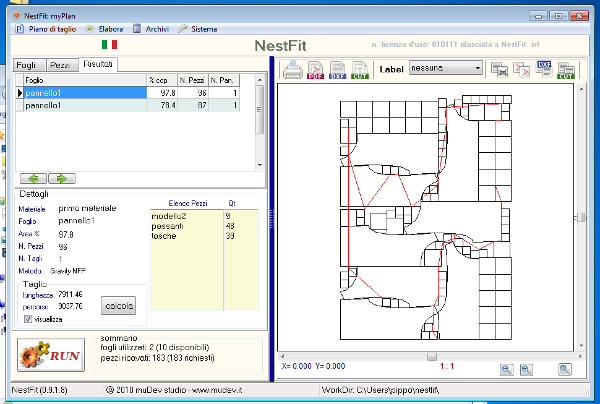
Task: Click the Metodo value Gravity NFP
Action: (x=68, y=271)
